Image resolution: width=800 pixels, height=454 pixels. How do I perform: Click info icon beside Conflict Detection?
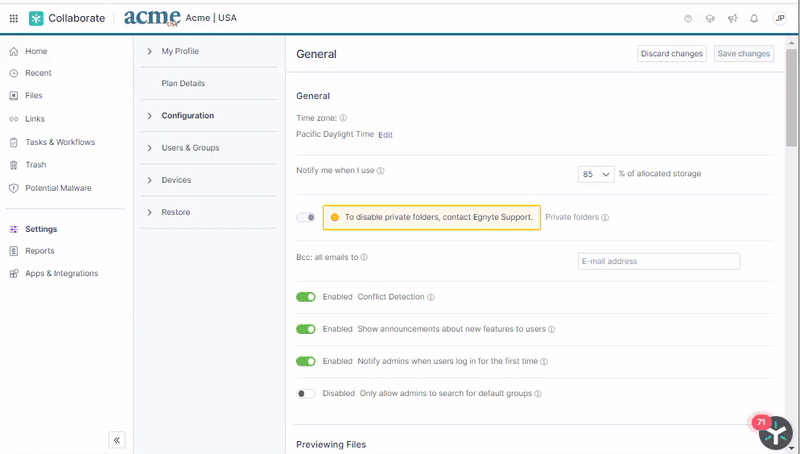point(431,297)
